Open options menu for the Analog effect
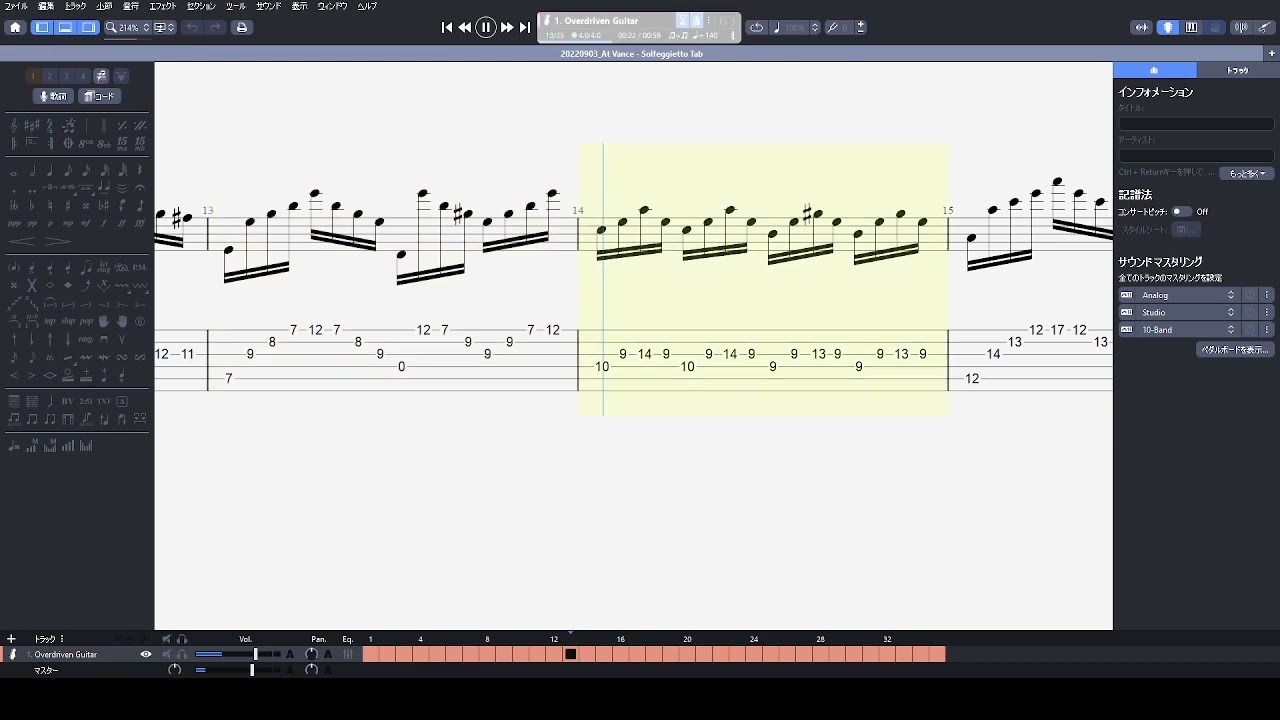This screenshot has height=720, width=1280. (x=1267, y=295)
